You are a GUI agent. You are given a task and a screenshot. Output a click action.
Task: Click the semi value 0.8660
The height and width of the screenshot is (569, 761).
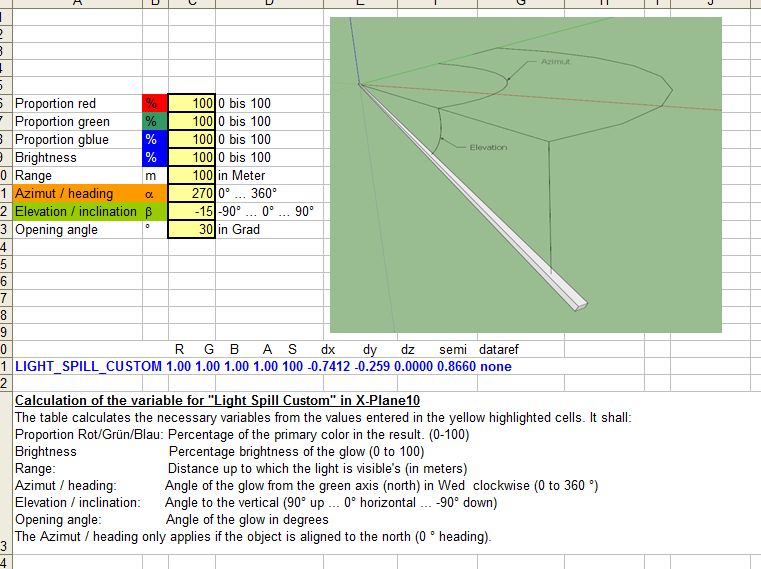click(456, 366)
